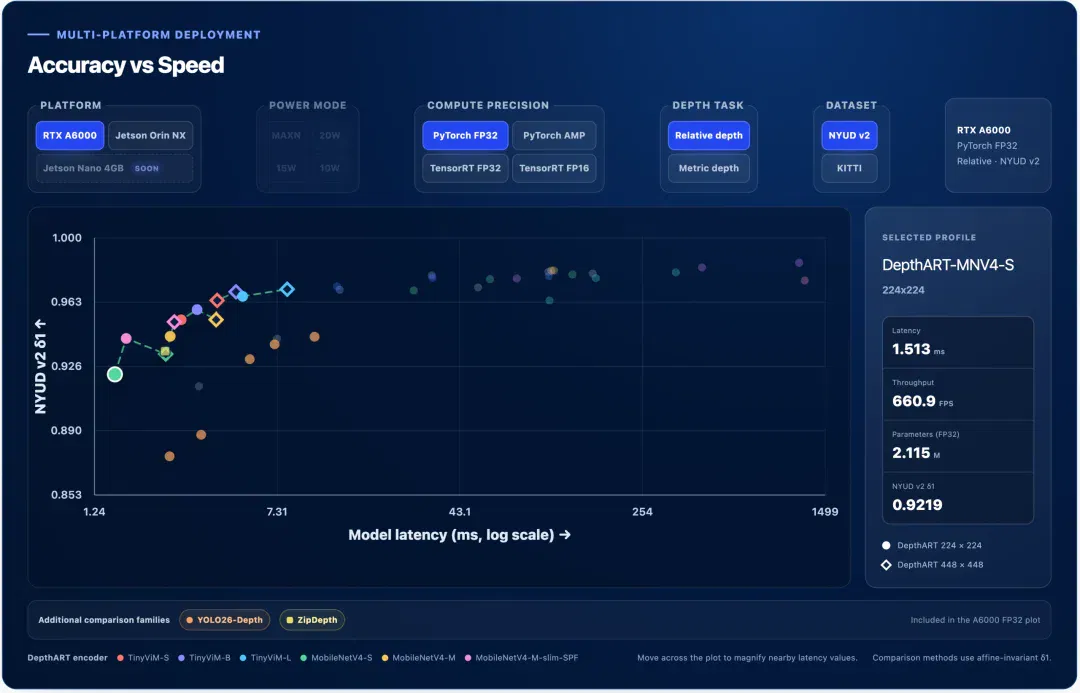Click the DepthART 448 × 448 legend marker
Screen dimensions: 1080x693
(886, 565)
